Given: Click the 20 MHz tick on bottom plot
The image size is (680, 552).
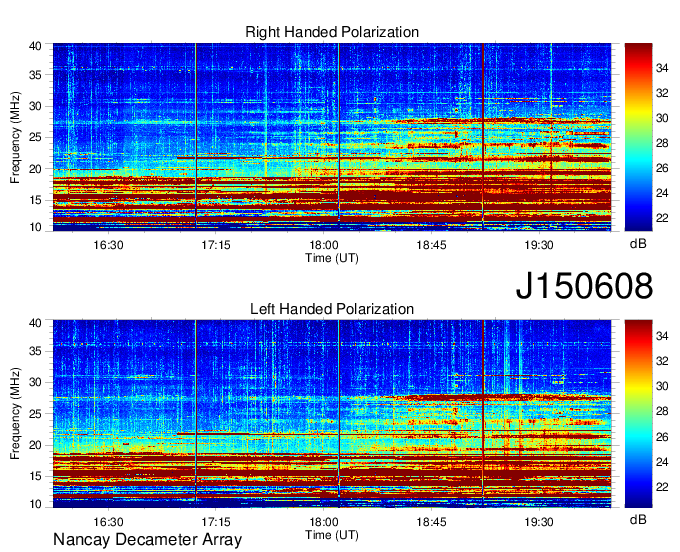Looking at the screenshot, I should coord(35,445).
